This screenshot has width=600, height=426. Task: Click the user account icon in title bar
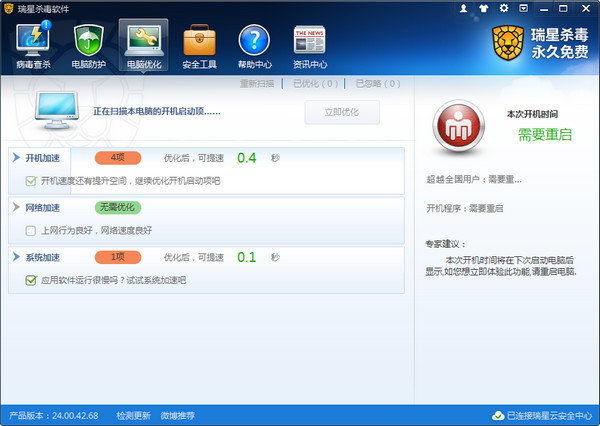[x=463, y=8]
